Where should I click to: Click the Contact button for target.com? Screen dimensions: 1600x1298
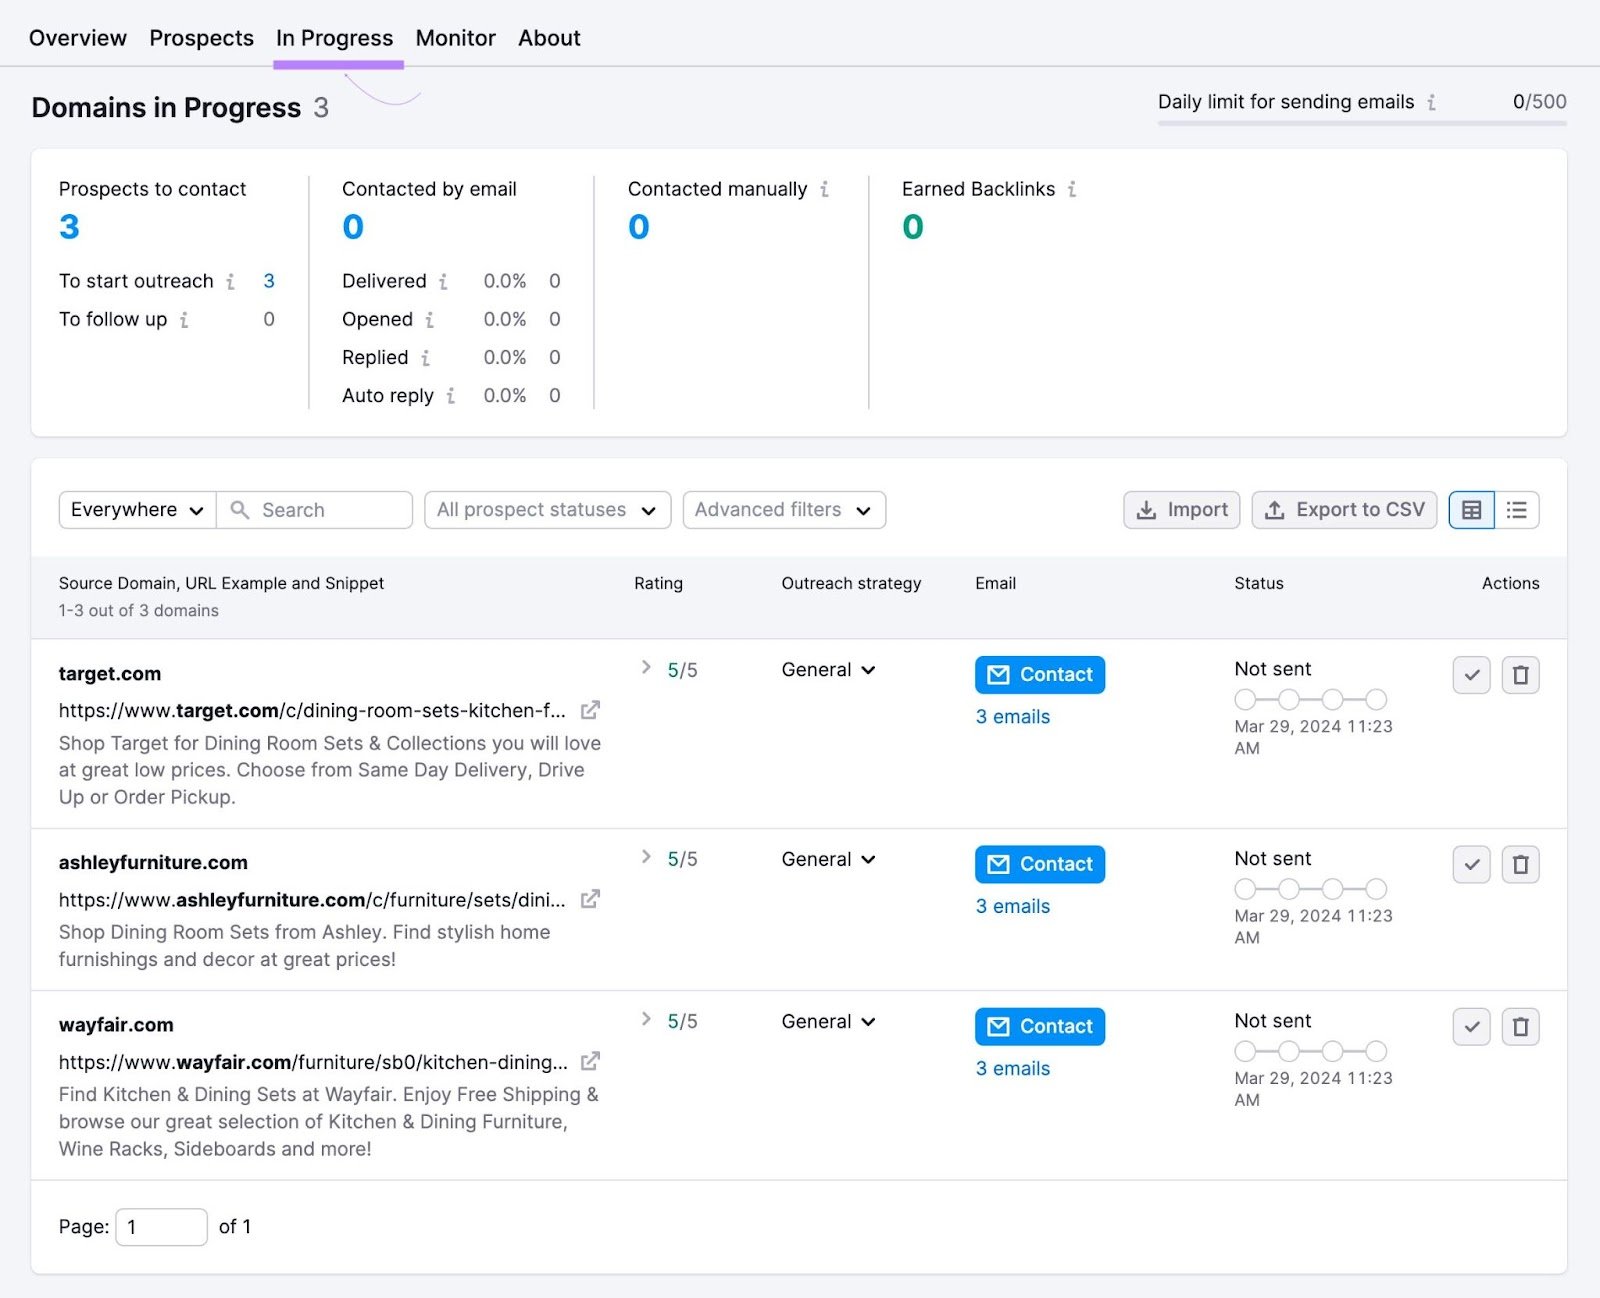(1039, 674)
